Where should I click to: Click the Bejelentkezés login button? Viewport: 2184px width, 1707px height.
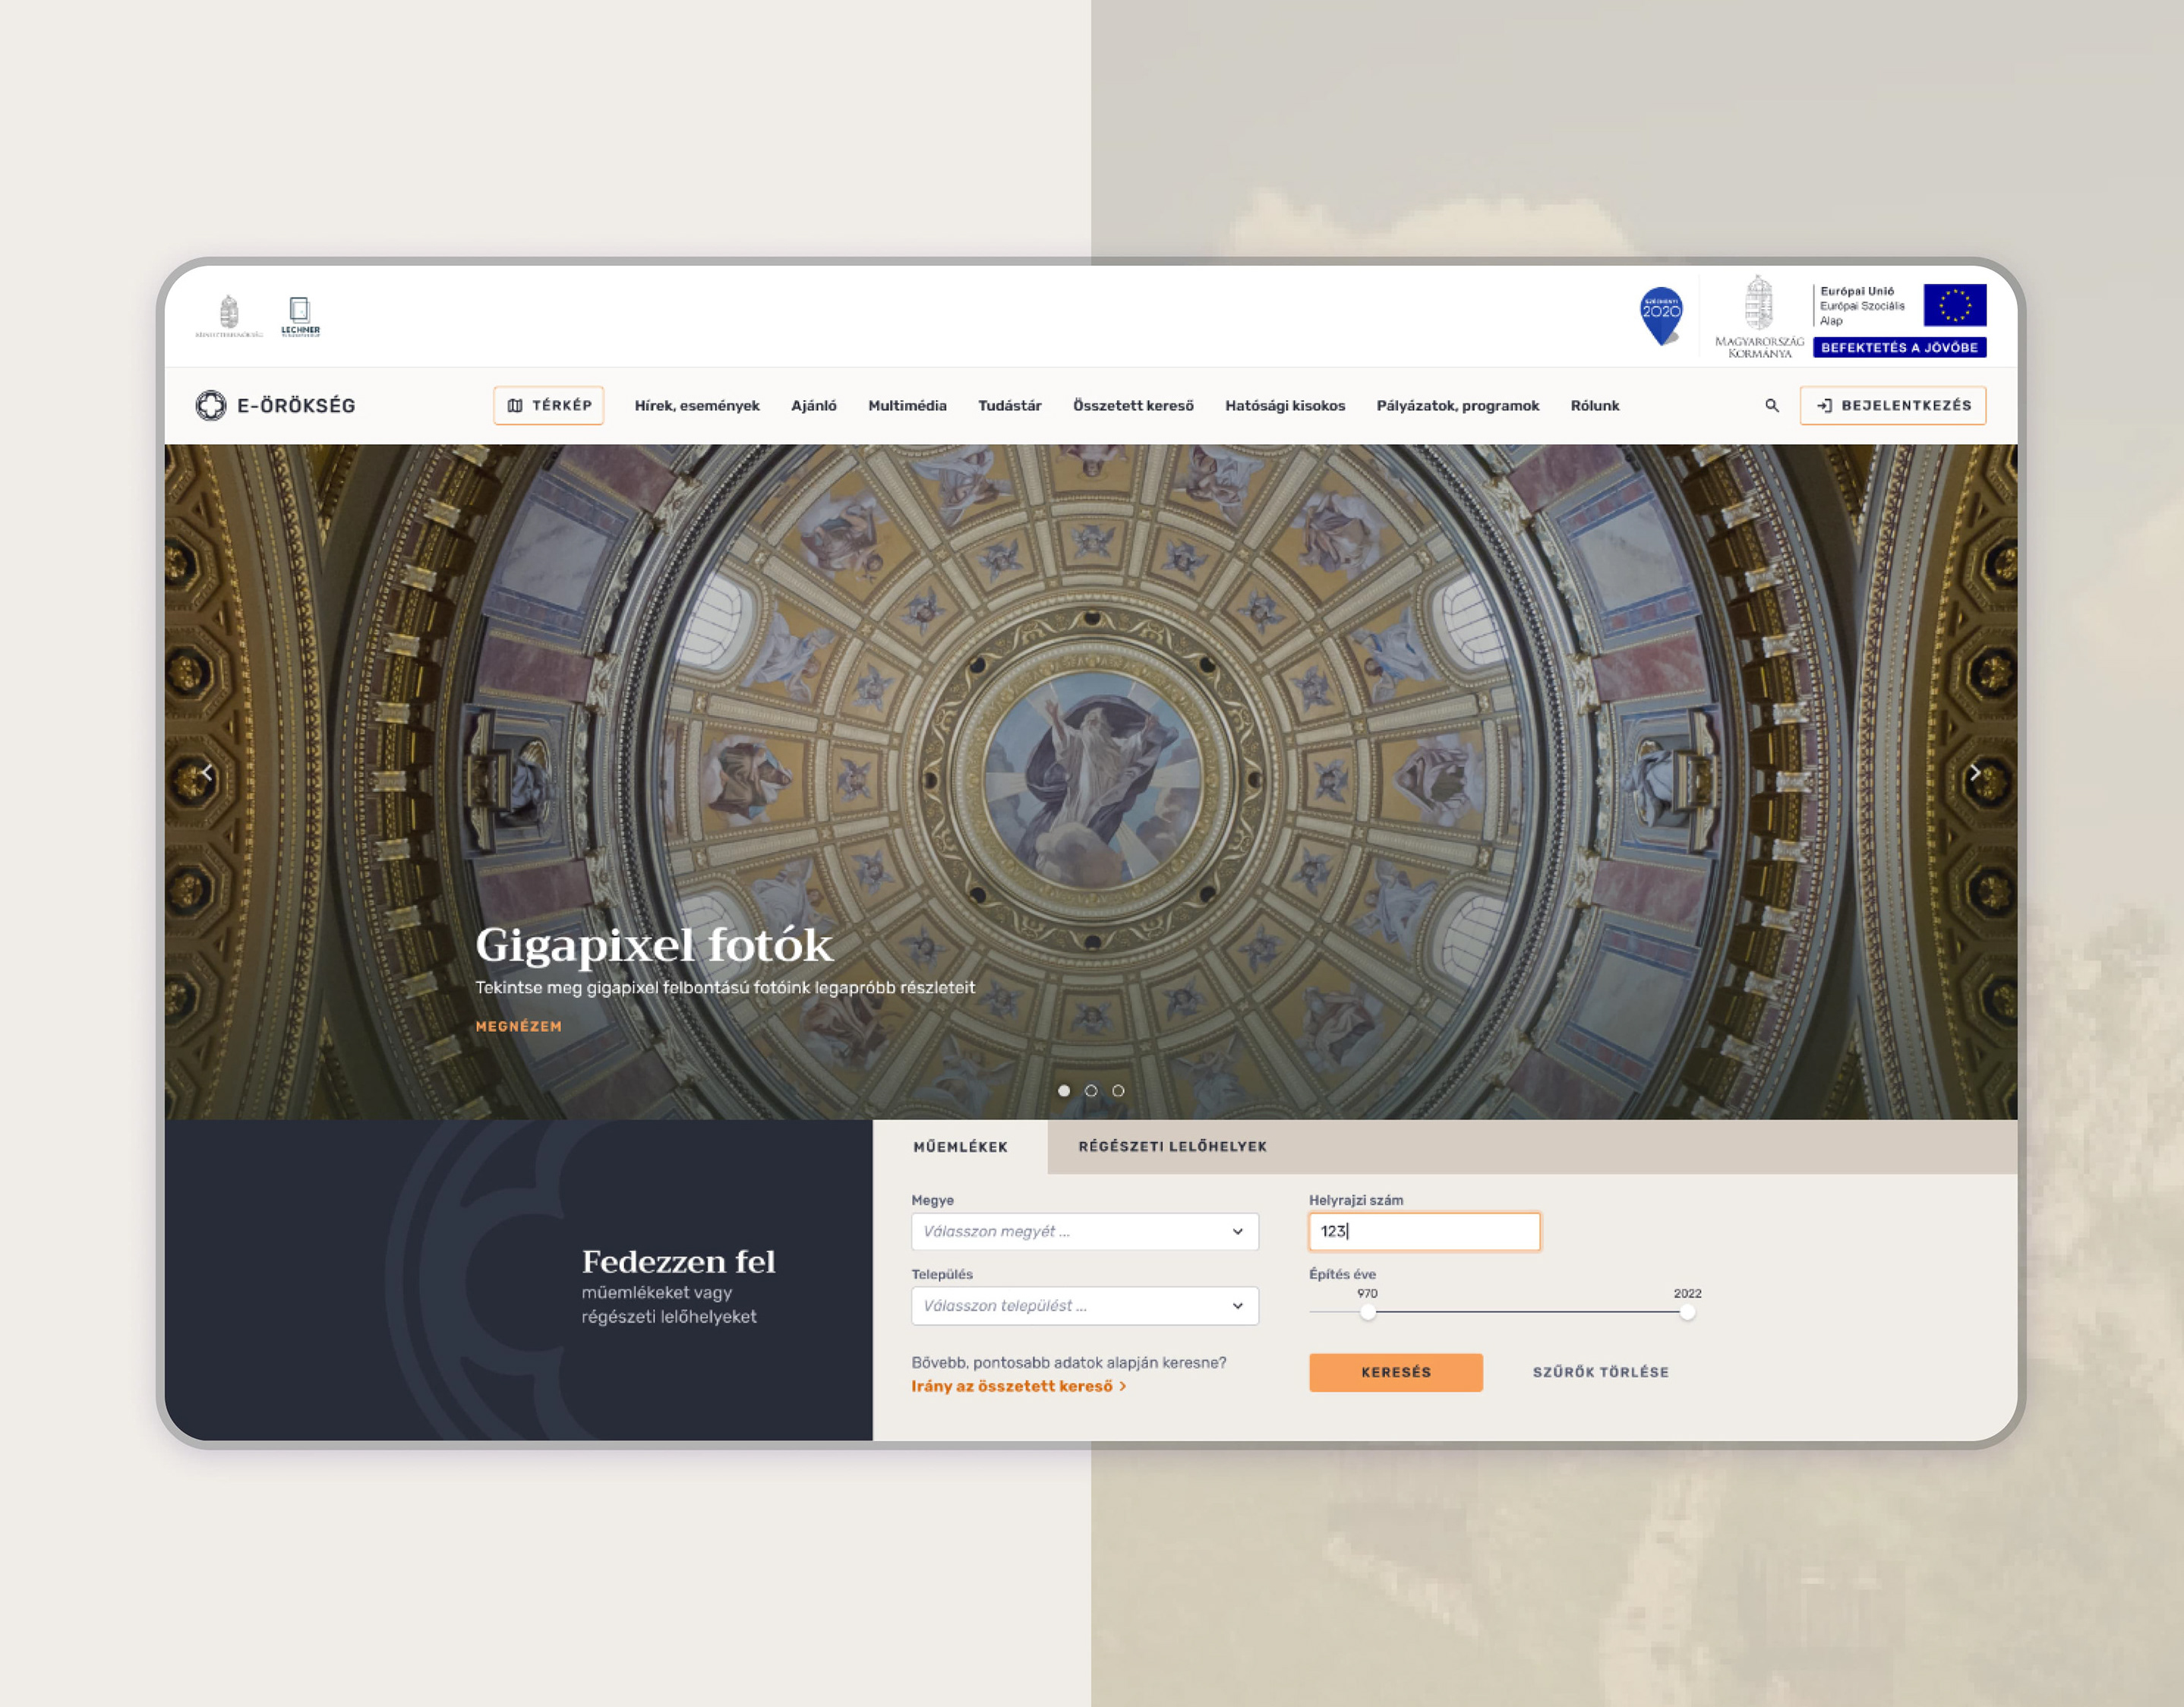point(1892,405)
